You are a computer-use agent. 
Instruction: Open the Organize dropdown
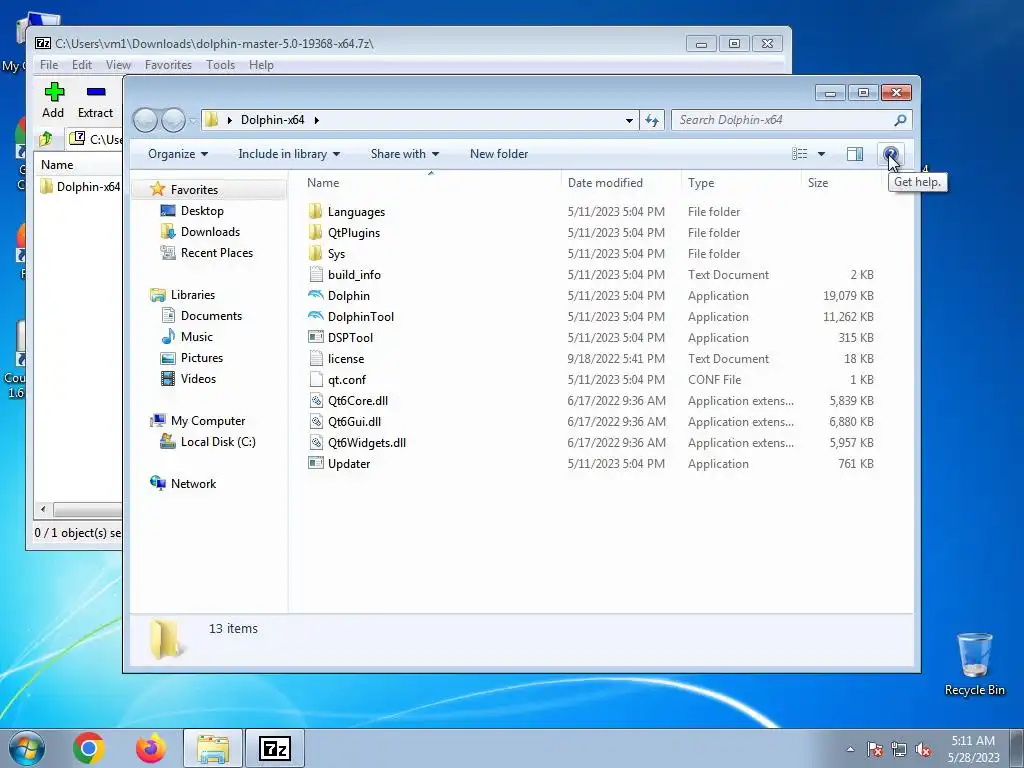pyautogui.click(x=178, y=154)
